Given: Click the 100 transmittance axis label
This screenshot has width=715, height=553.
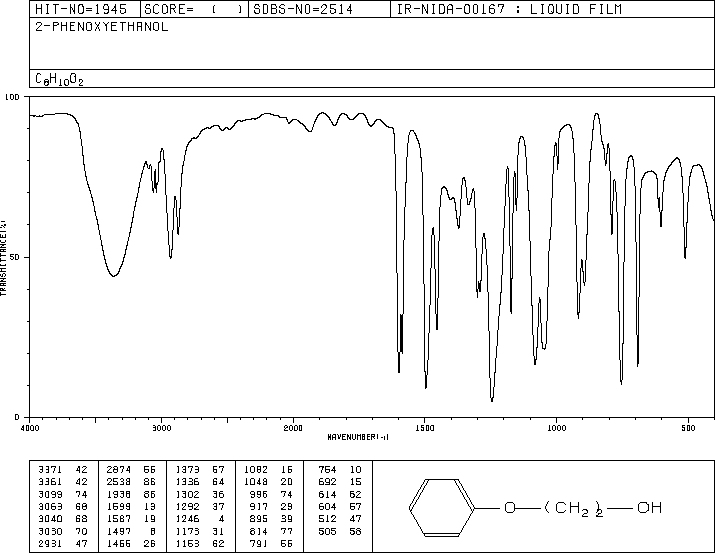Looking at the screenshot, I should [12, 97].
